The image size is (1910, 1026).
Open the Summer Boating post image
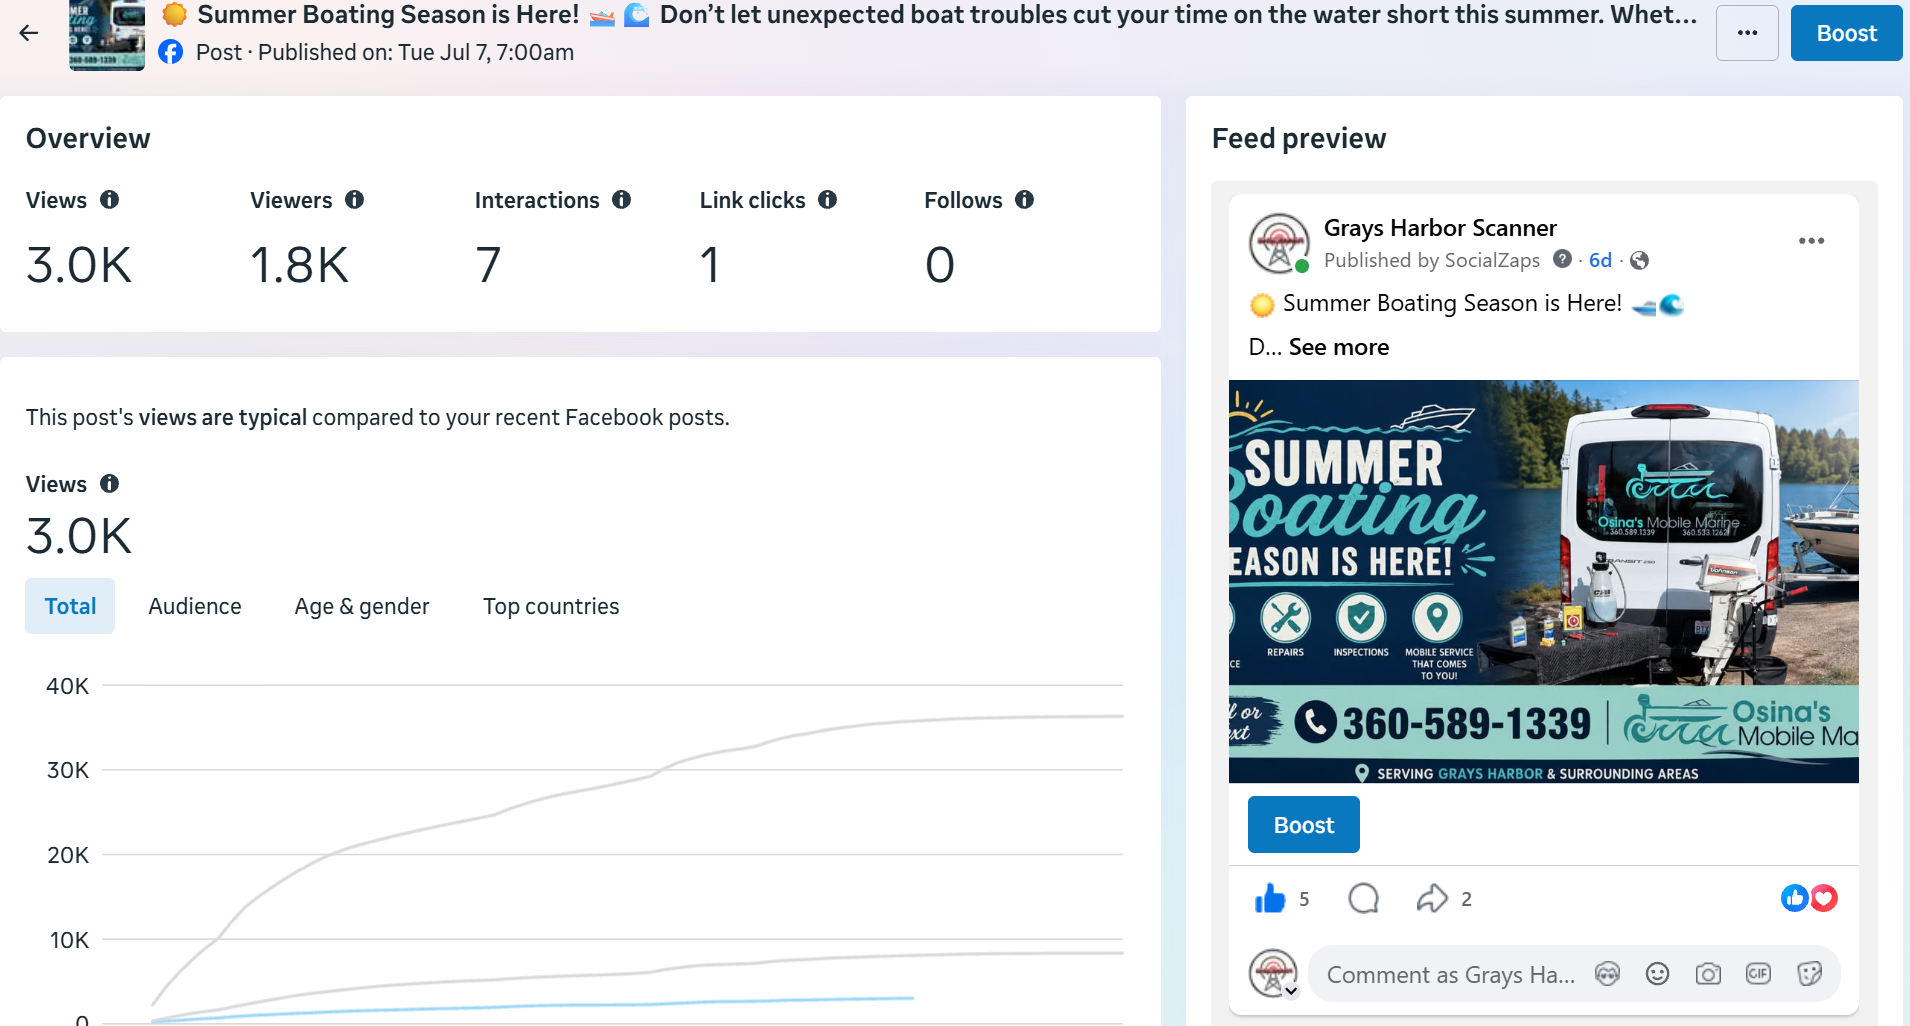pyautogui.click(x=1543, y=581)
